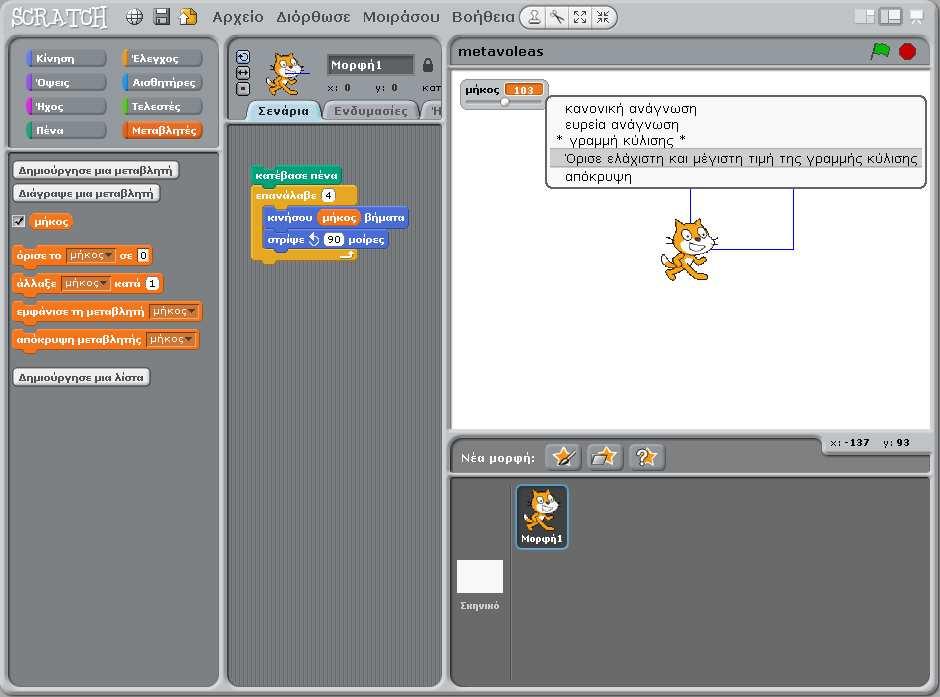Open the language globe icon
Screen dimensions: 940x697
(x=134, y=17)
